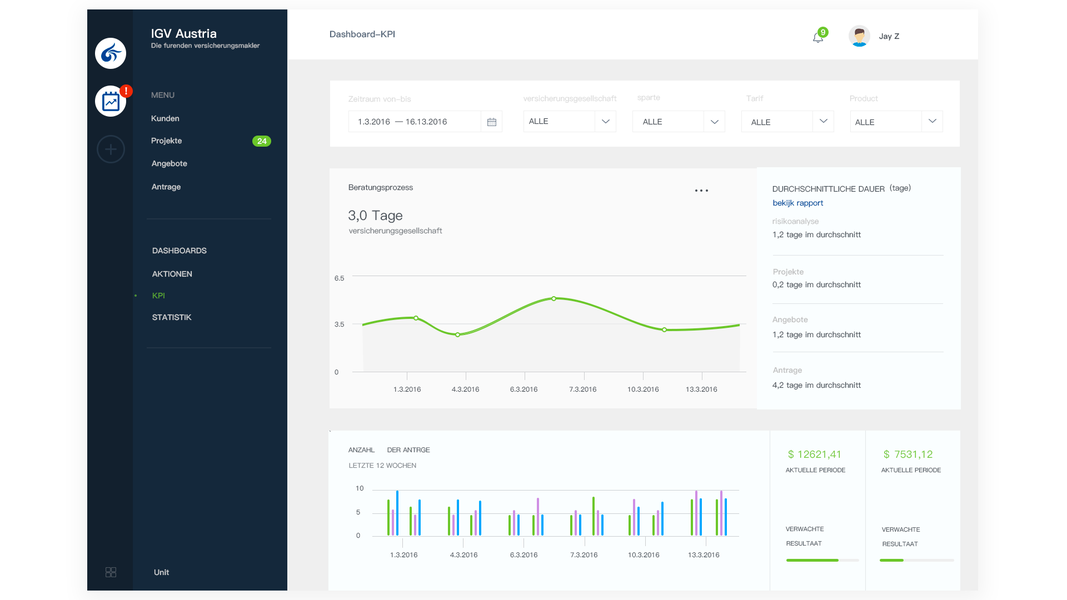Click the Beratungsprozess card title
The image size is (1067, 600).
[380, 188]
